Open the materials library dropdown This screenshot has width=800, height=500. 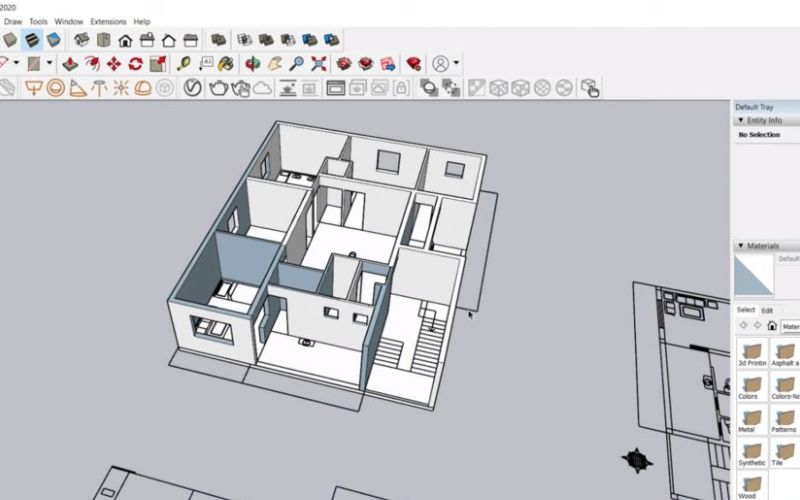(791, 326)
